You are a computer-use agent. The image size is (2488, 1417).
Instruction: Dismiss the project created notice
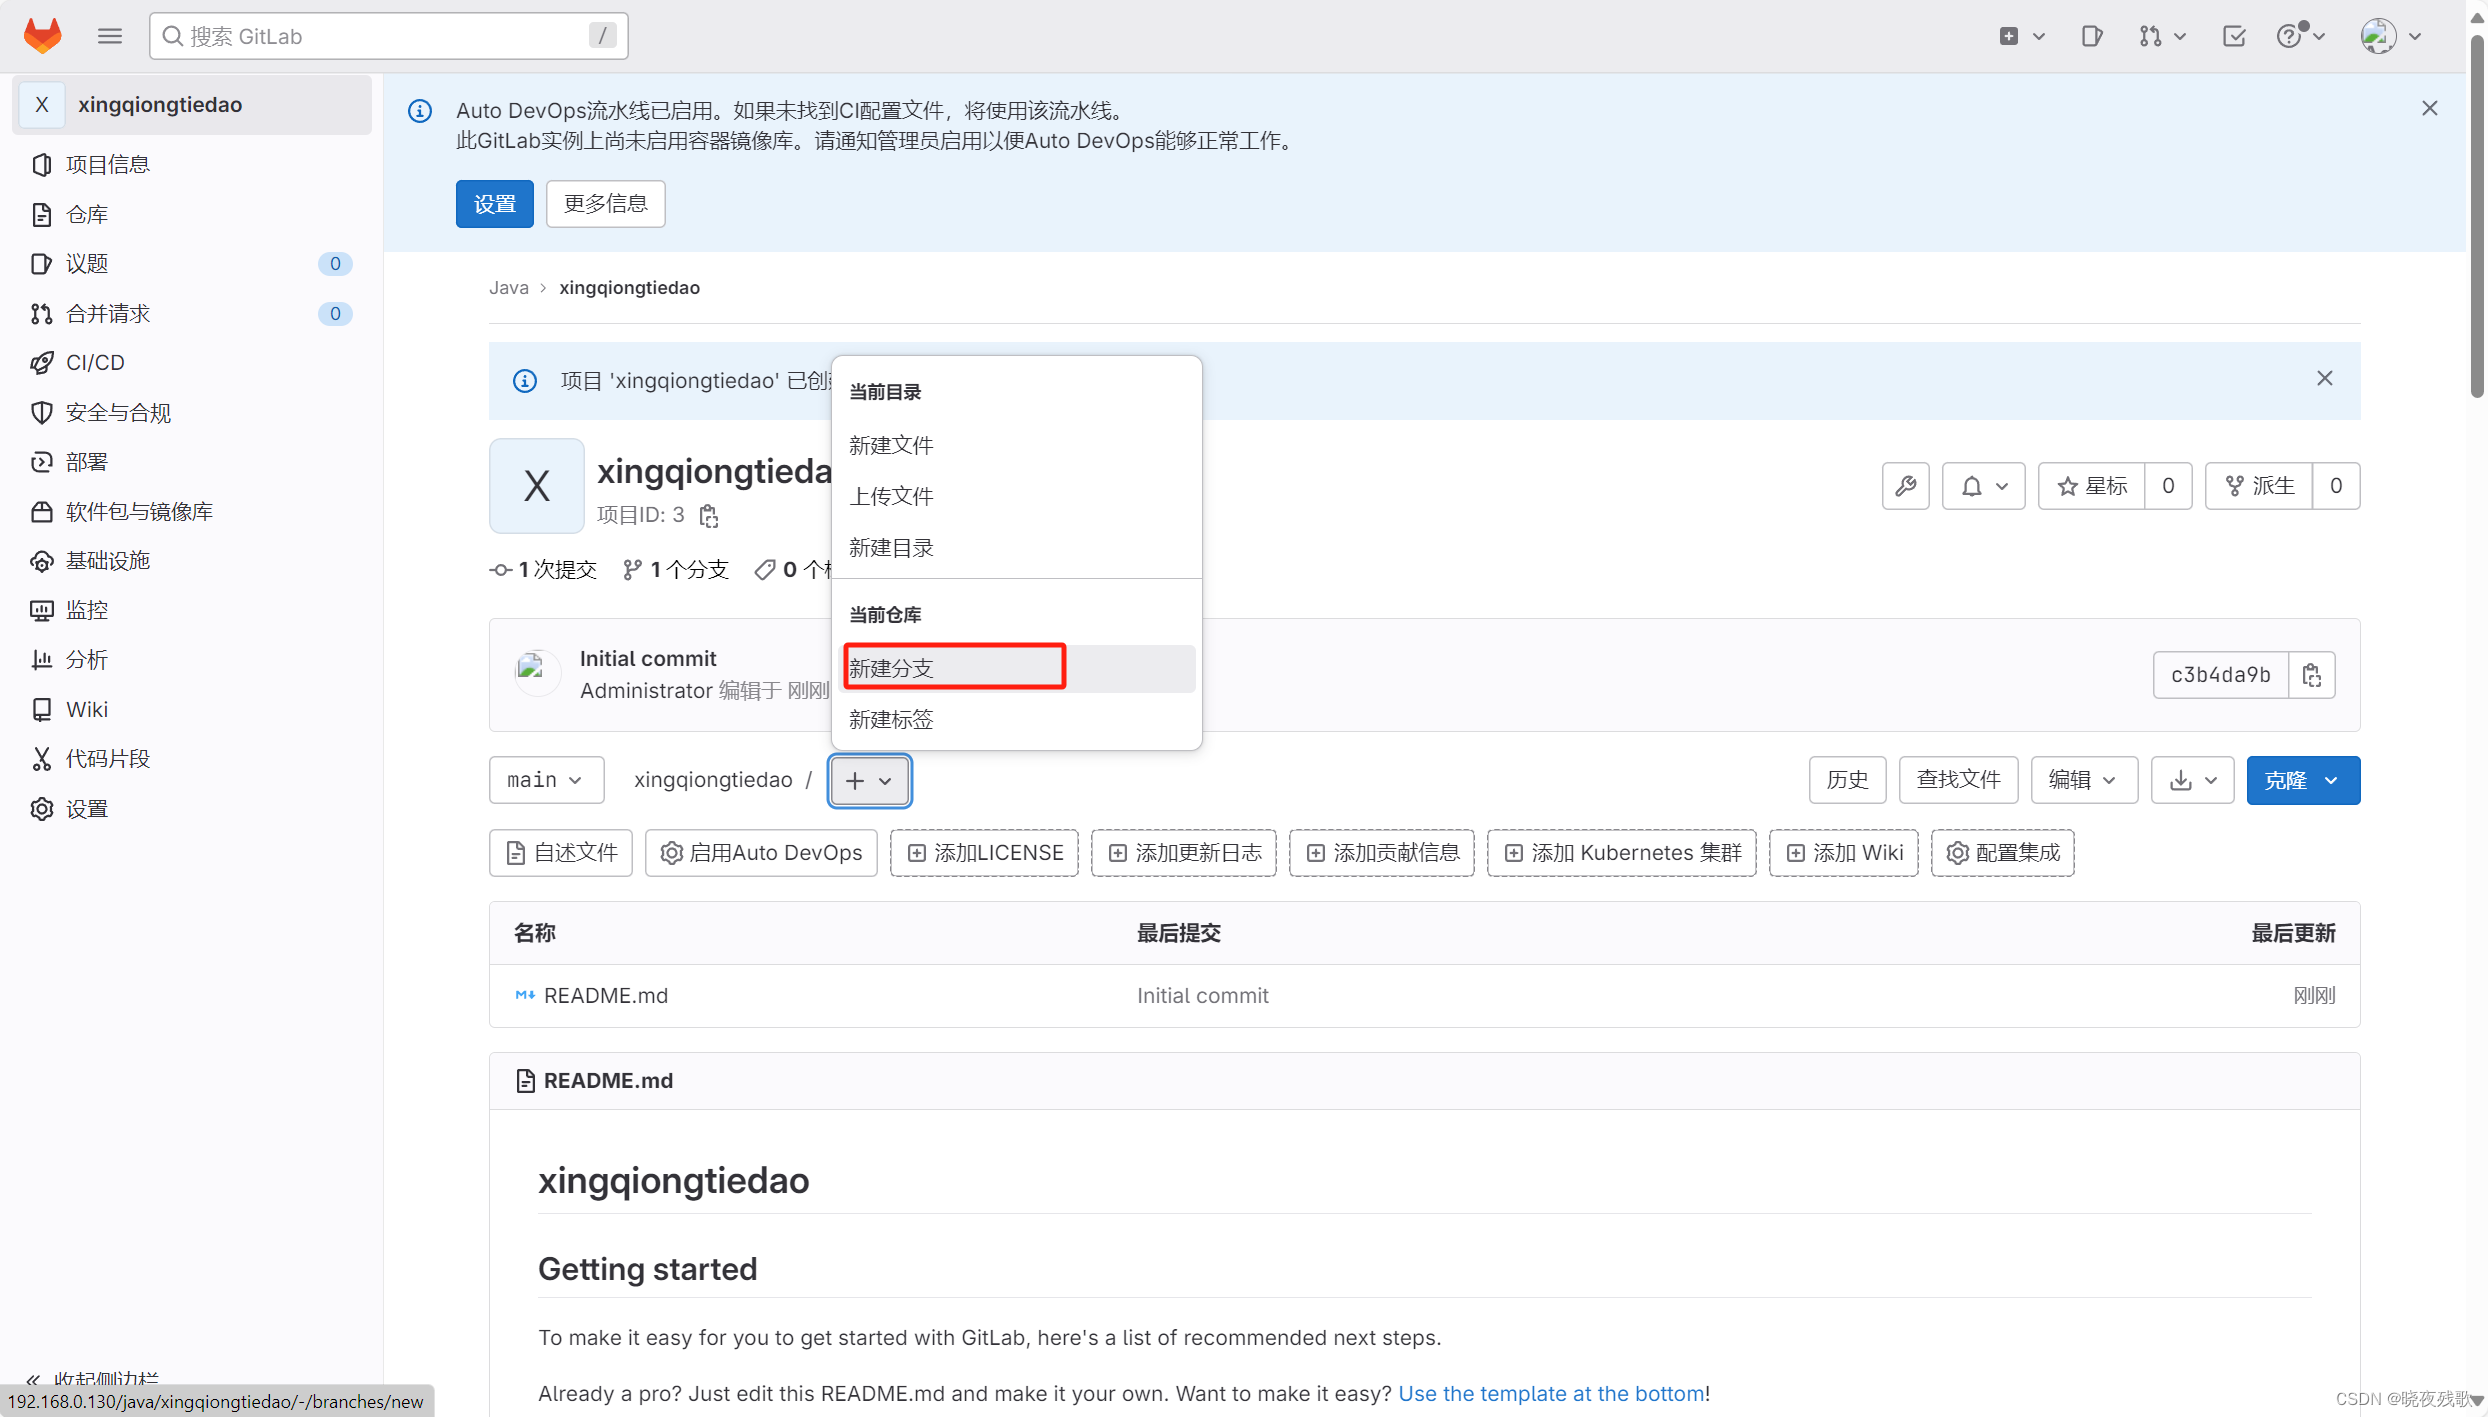2325,378
